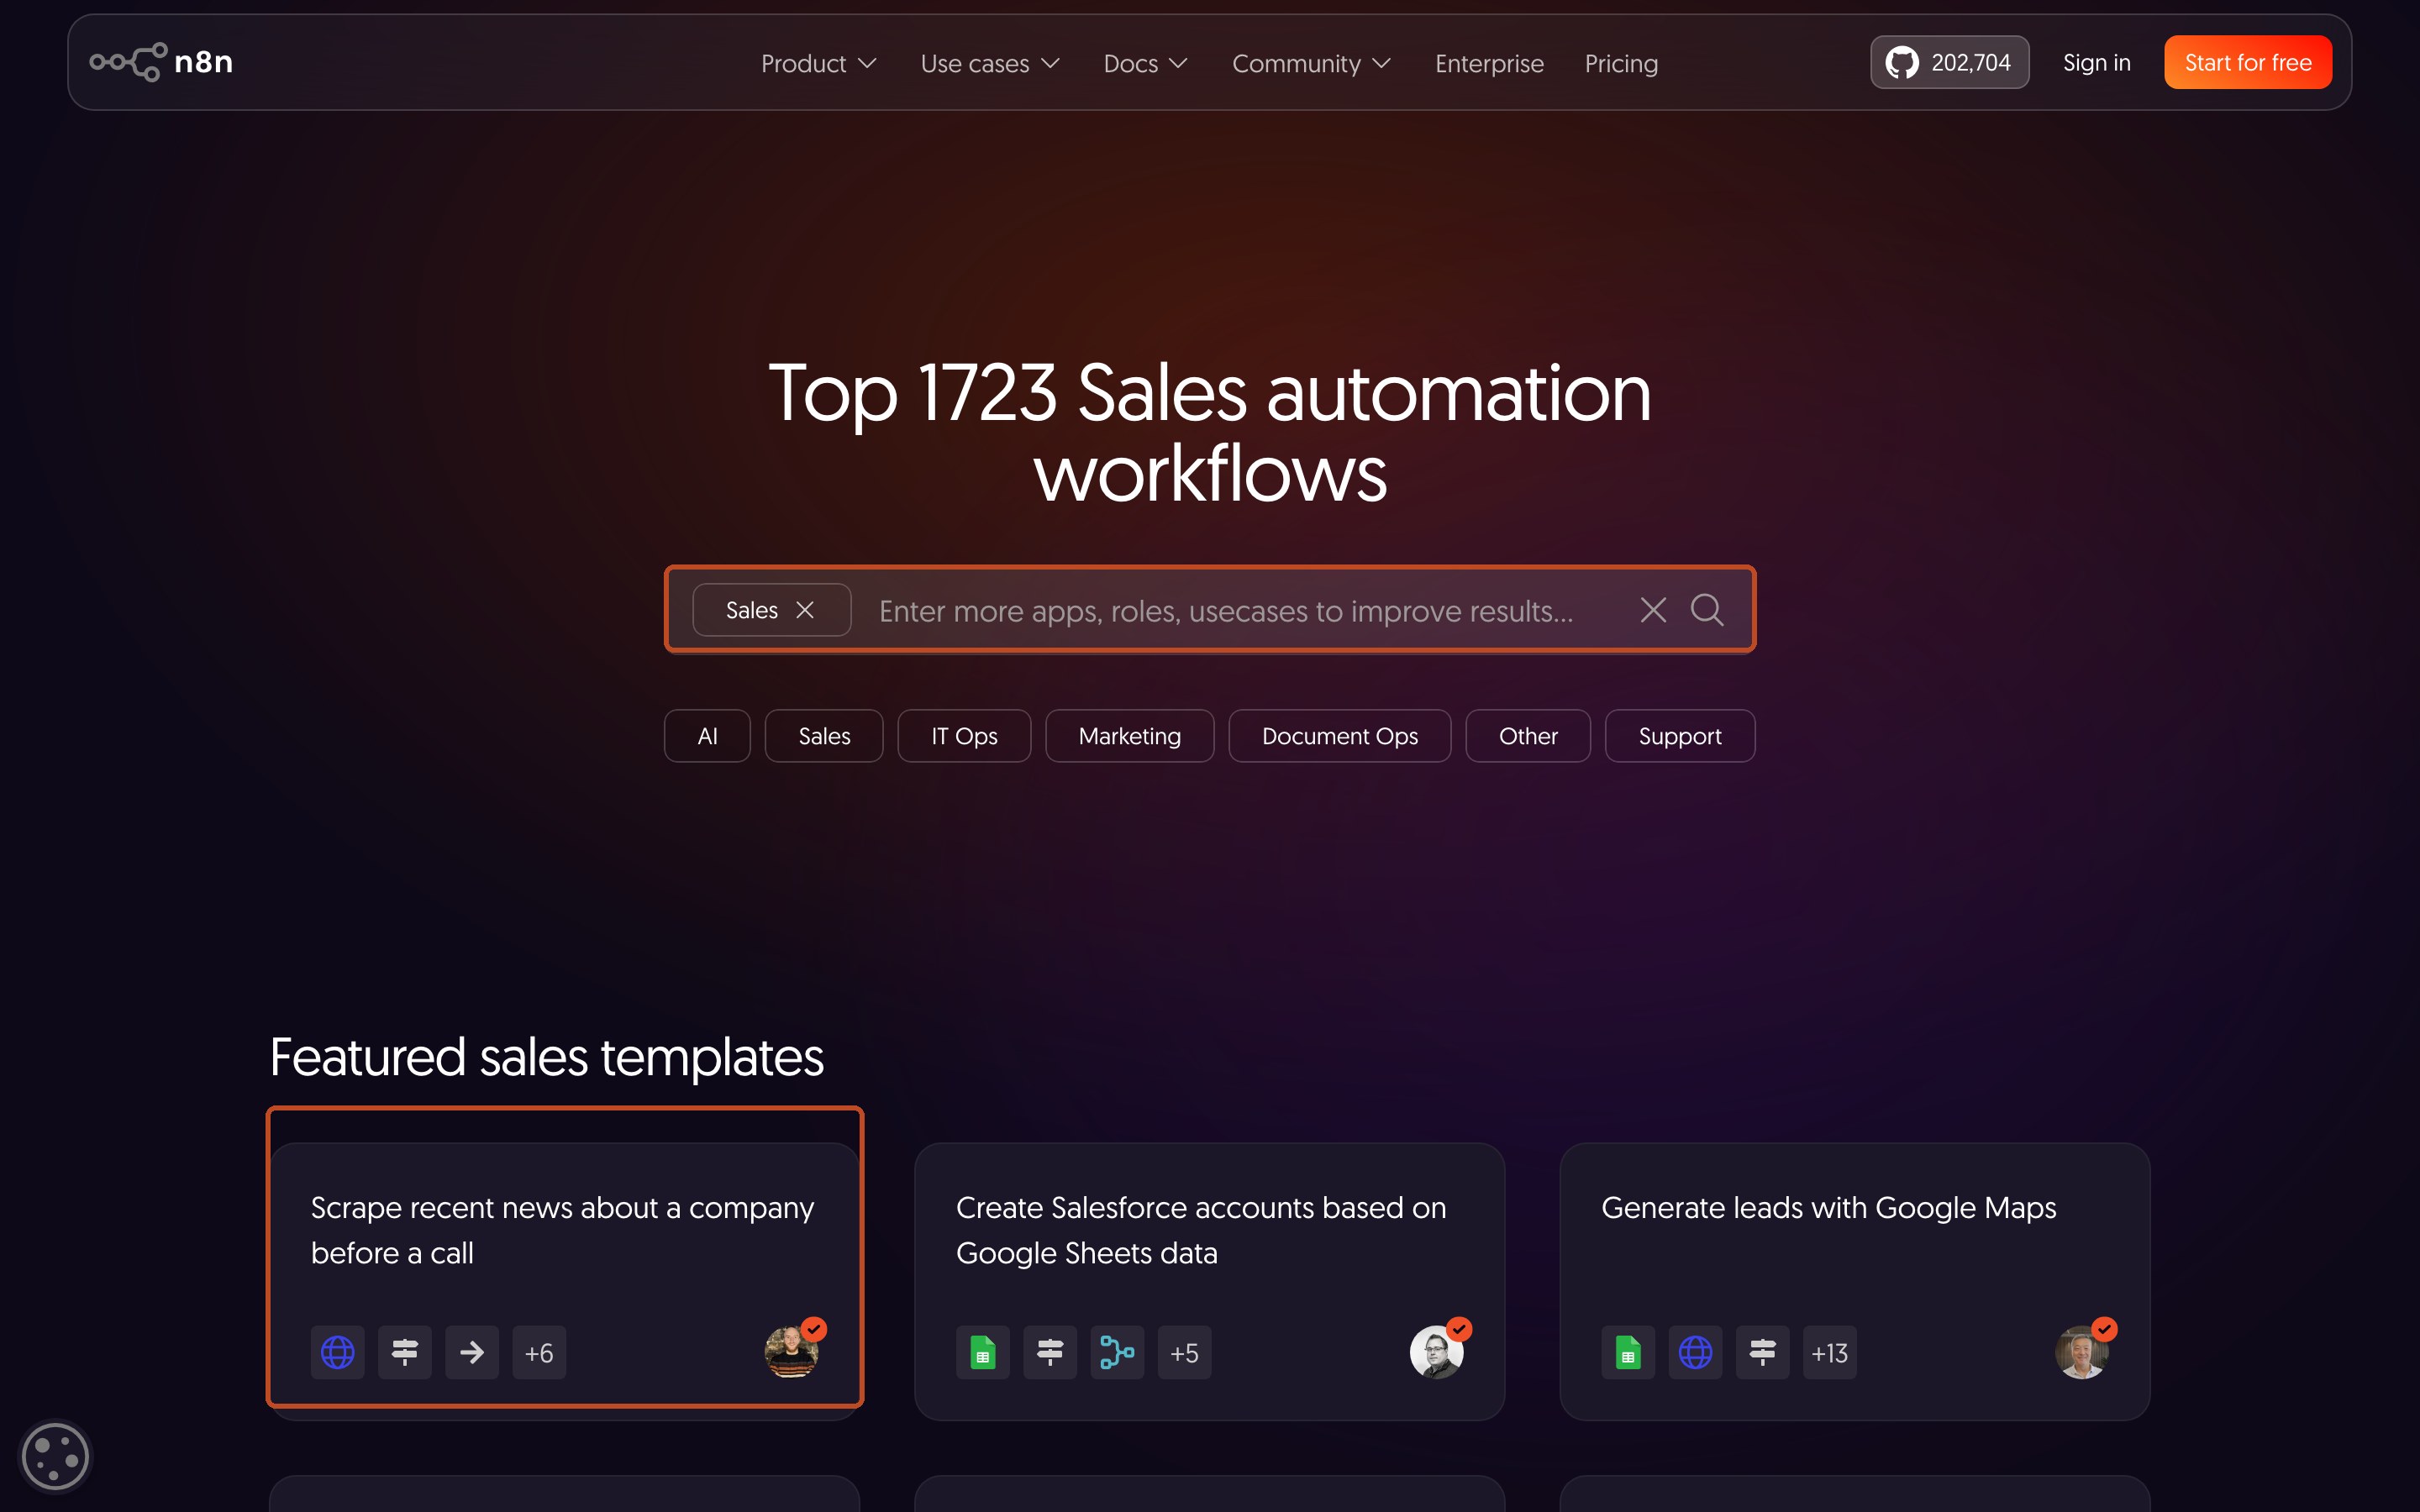Select the Other category filter

[x=1528, y=736]
